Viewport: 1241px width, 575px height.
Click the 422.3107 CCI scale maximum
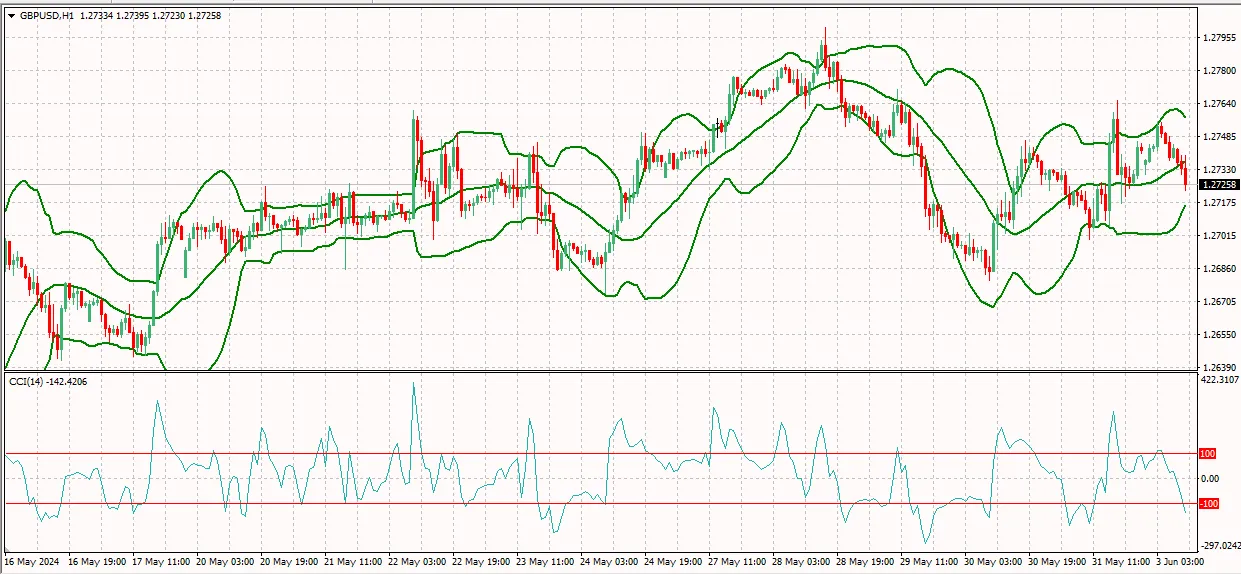pos(1220,380)
